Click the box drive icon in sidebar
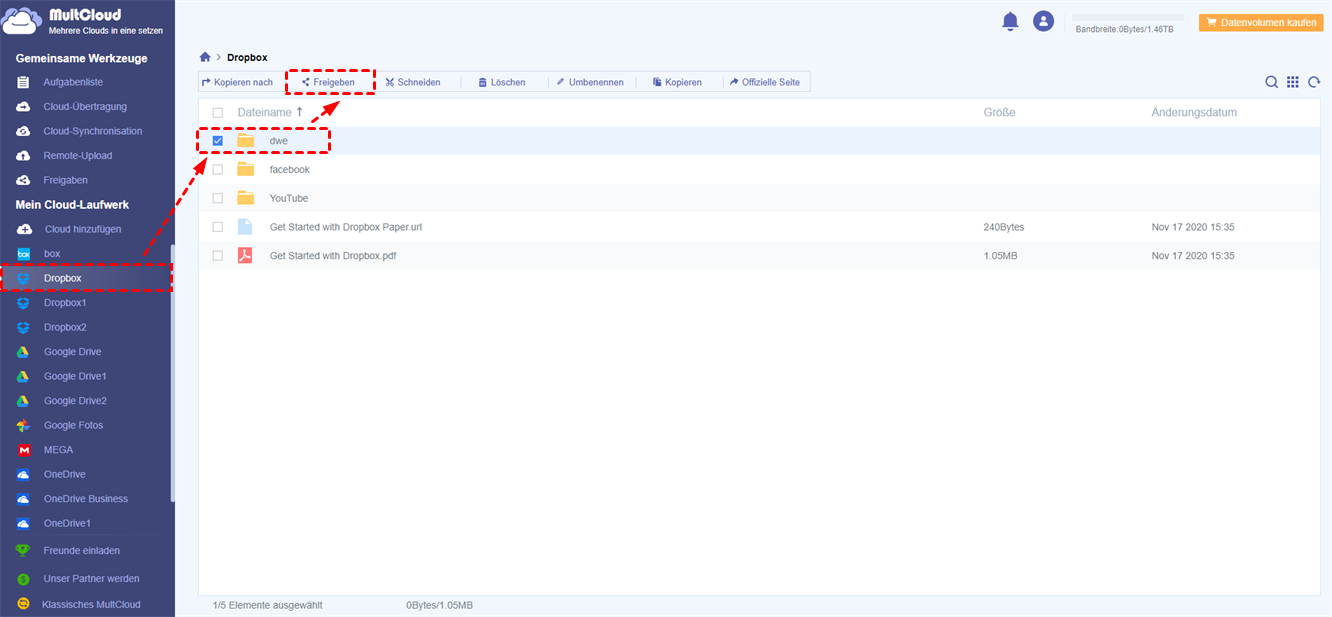Screen dimensions: 1332x617 [x=23, y=254]
